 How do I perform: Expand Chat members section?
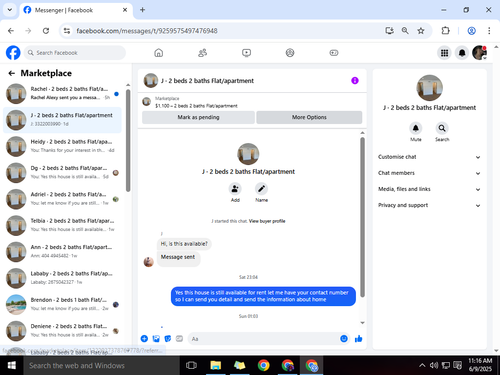[x=429, y=173]
